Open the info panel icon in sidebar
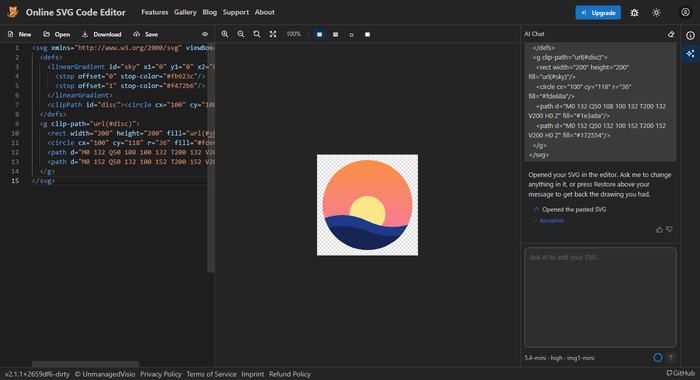 pos(691,35)
